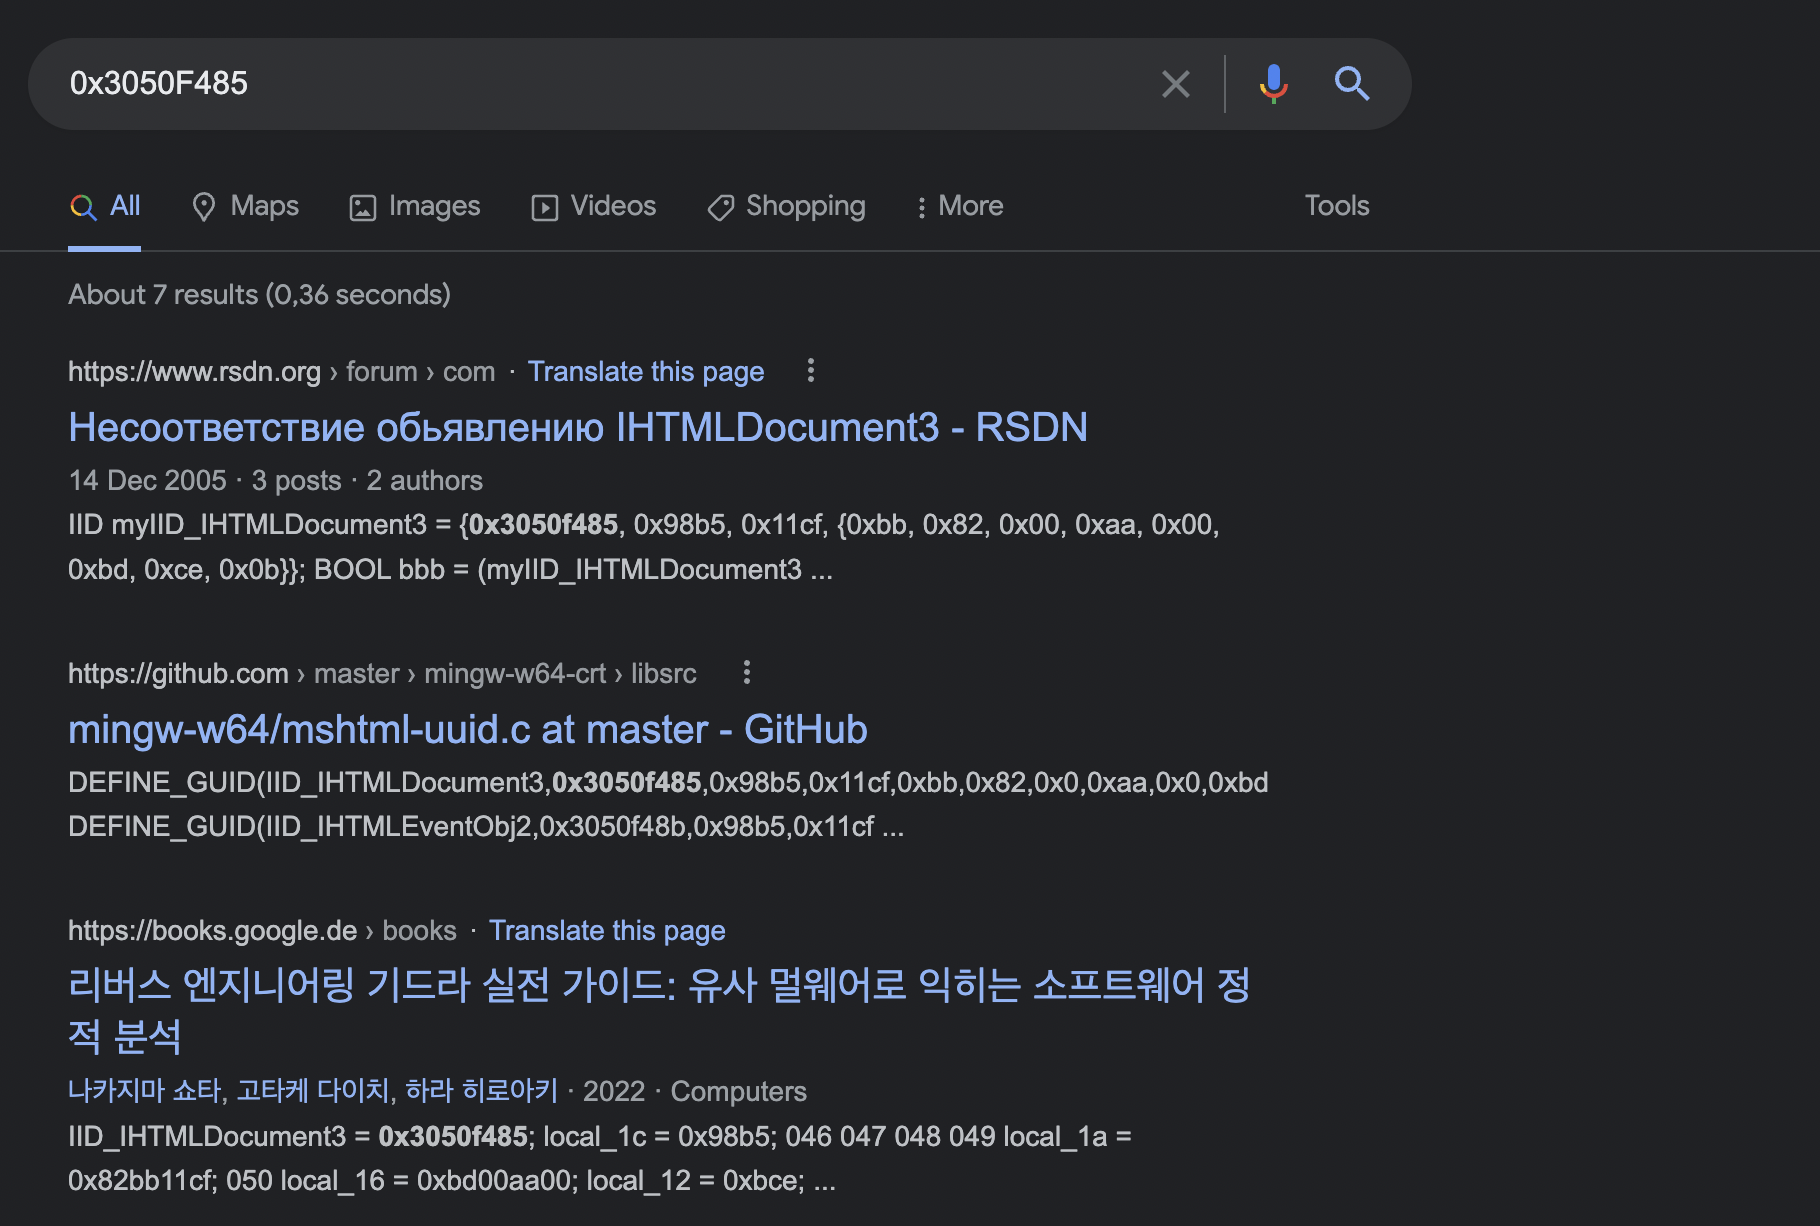Screen dimensions: 1820x1226
Task: Open options for the rsdn.org result
Action: pos(811,371)
